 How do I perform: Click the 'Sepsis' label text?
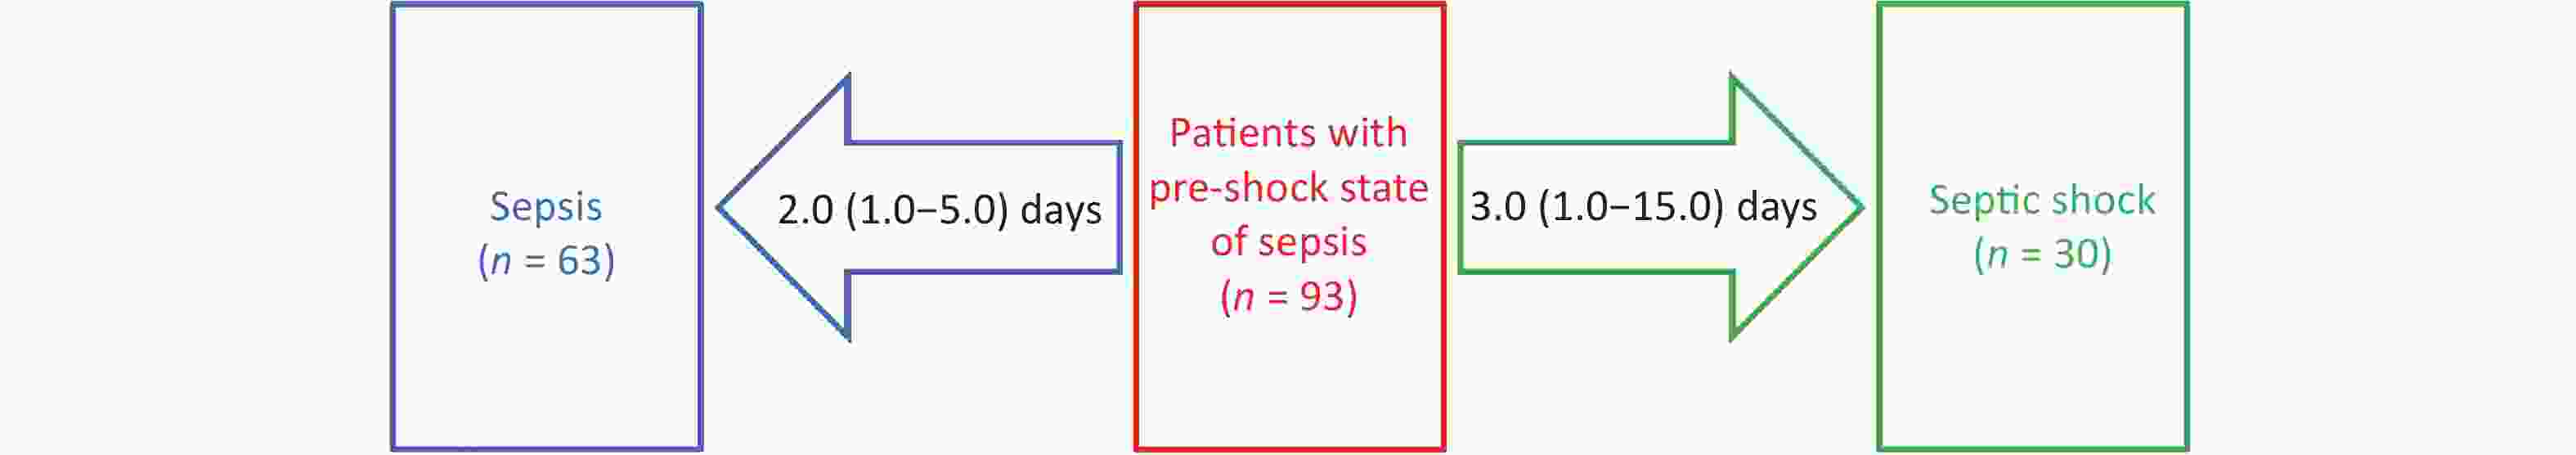click(546, 207)
